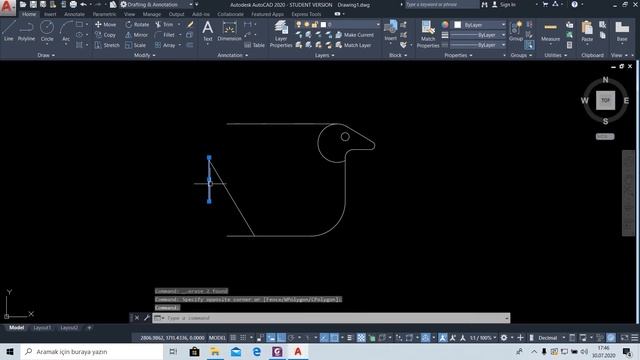Open the Decimal units dropdown
Image resolution: width=640 pixels, height=360 pixels.
[x=551, y=338]
